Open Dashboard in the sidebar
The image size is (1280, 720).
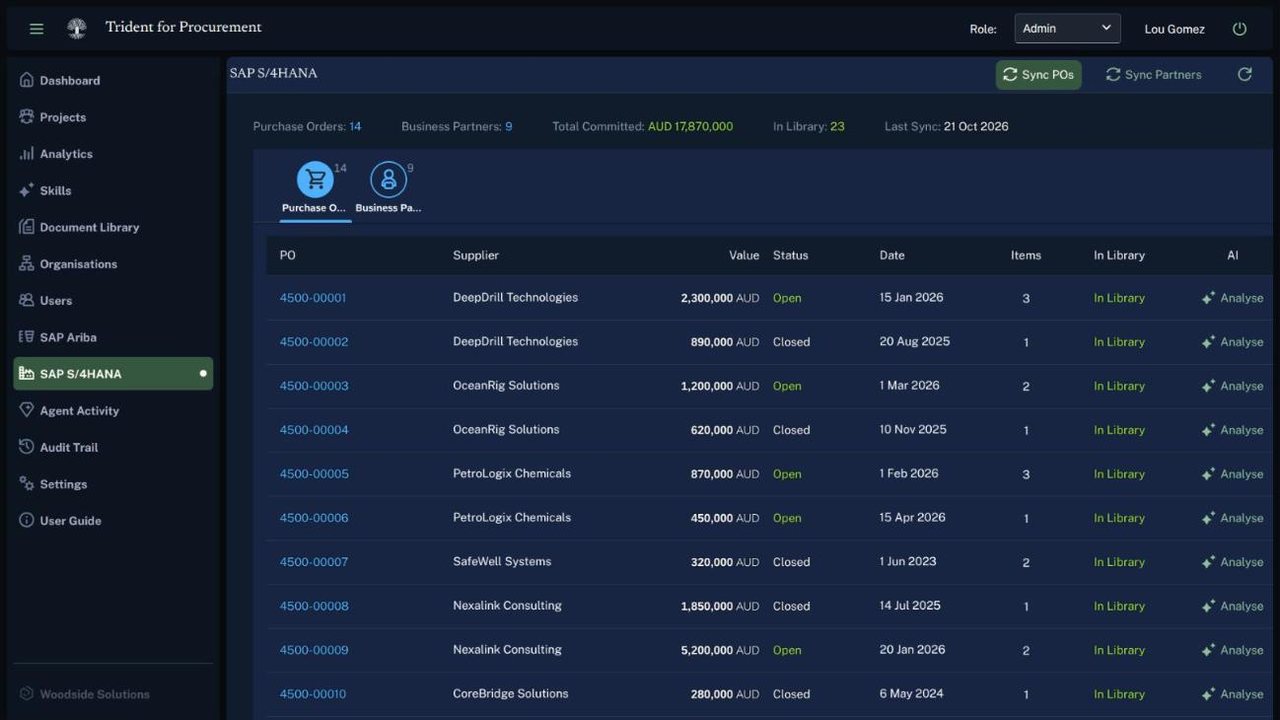(x=113, y=80)
